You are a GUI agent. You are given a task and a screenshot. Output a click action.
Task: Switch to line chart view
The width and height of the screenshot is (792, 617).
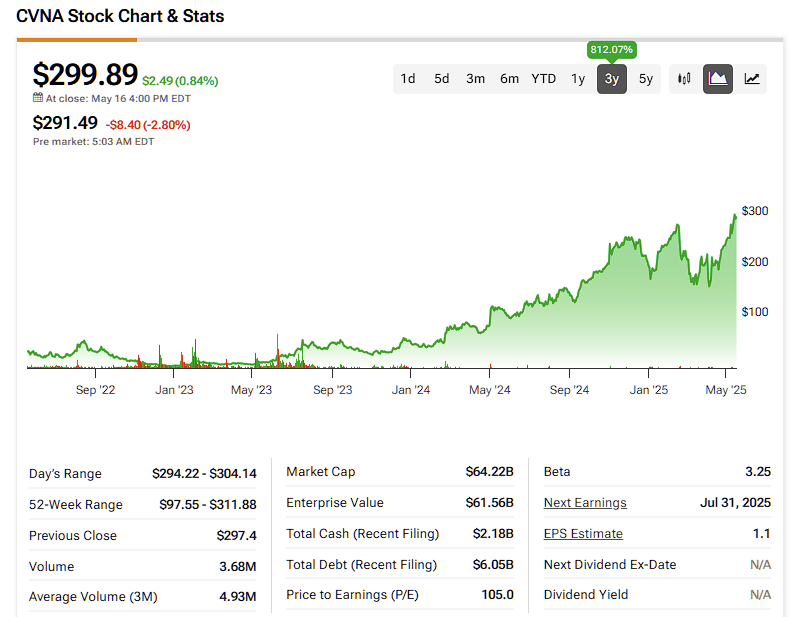(751, 79)
